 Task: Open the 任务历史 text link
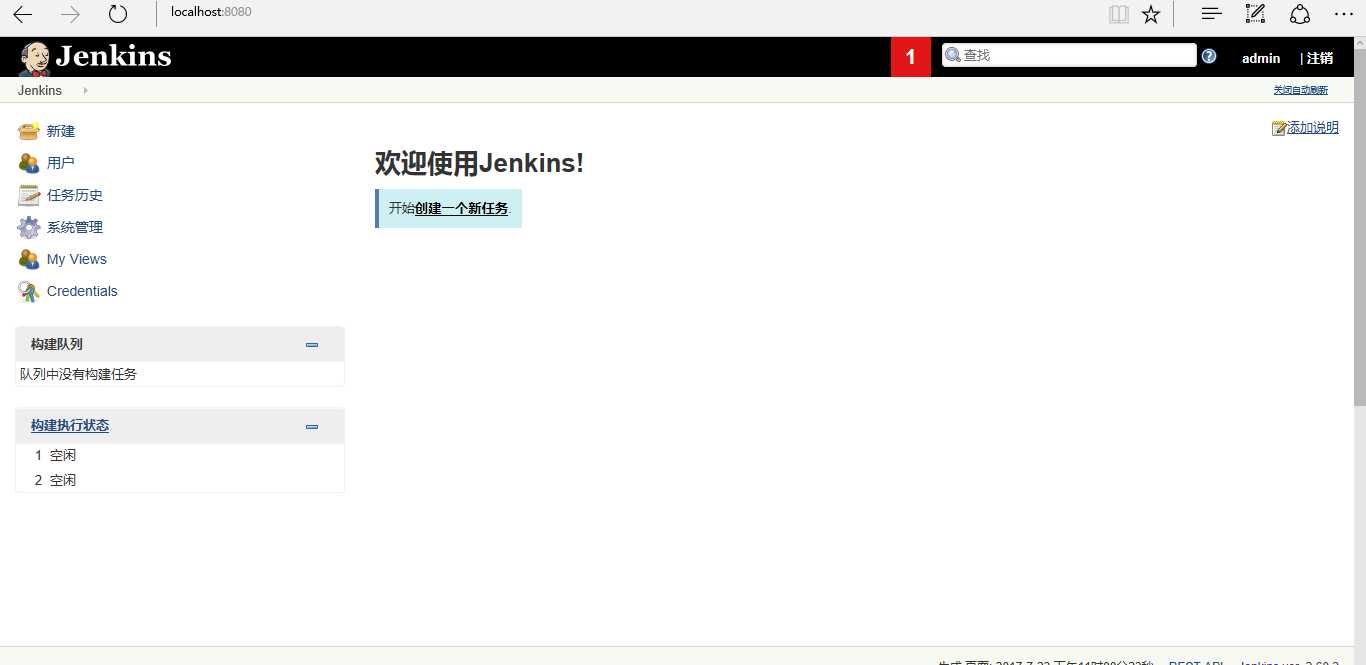click(x=75, y=195)
